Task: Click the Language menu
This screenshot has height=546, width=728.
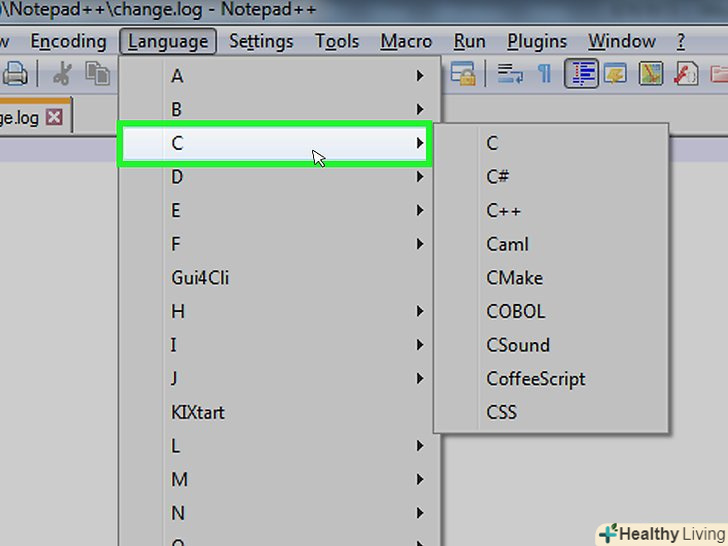Action: pos(168,42)
